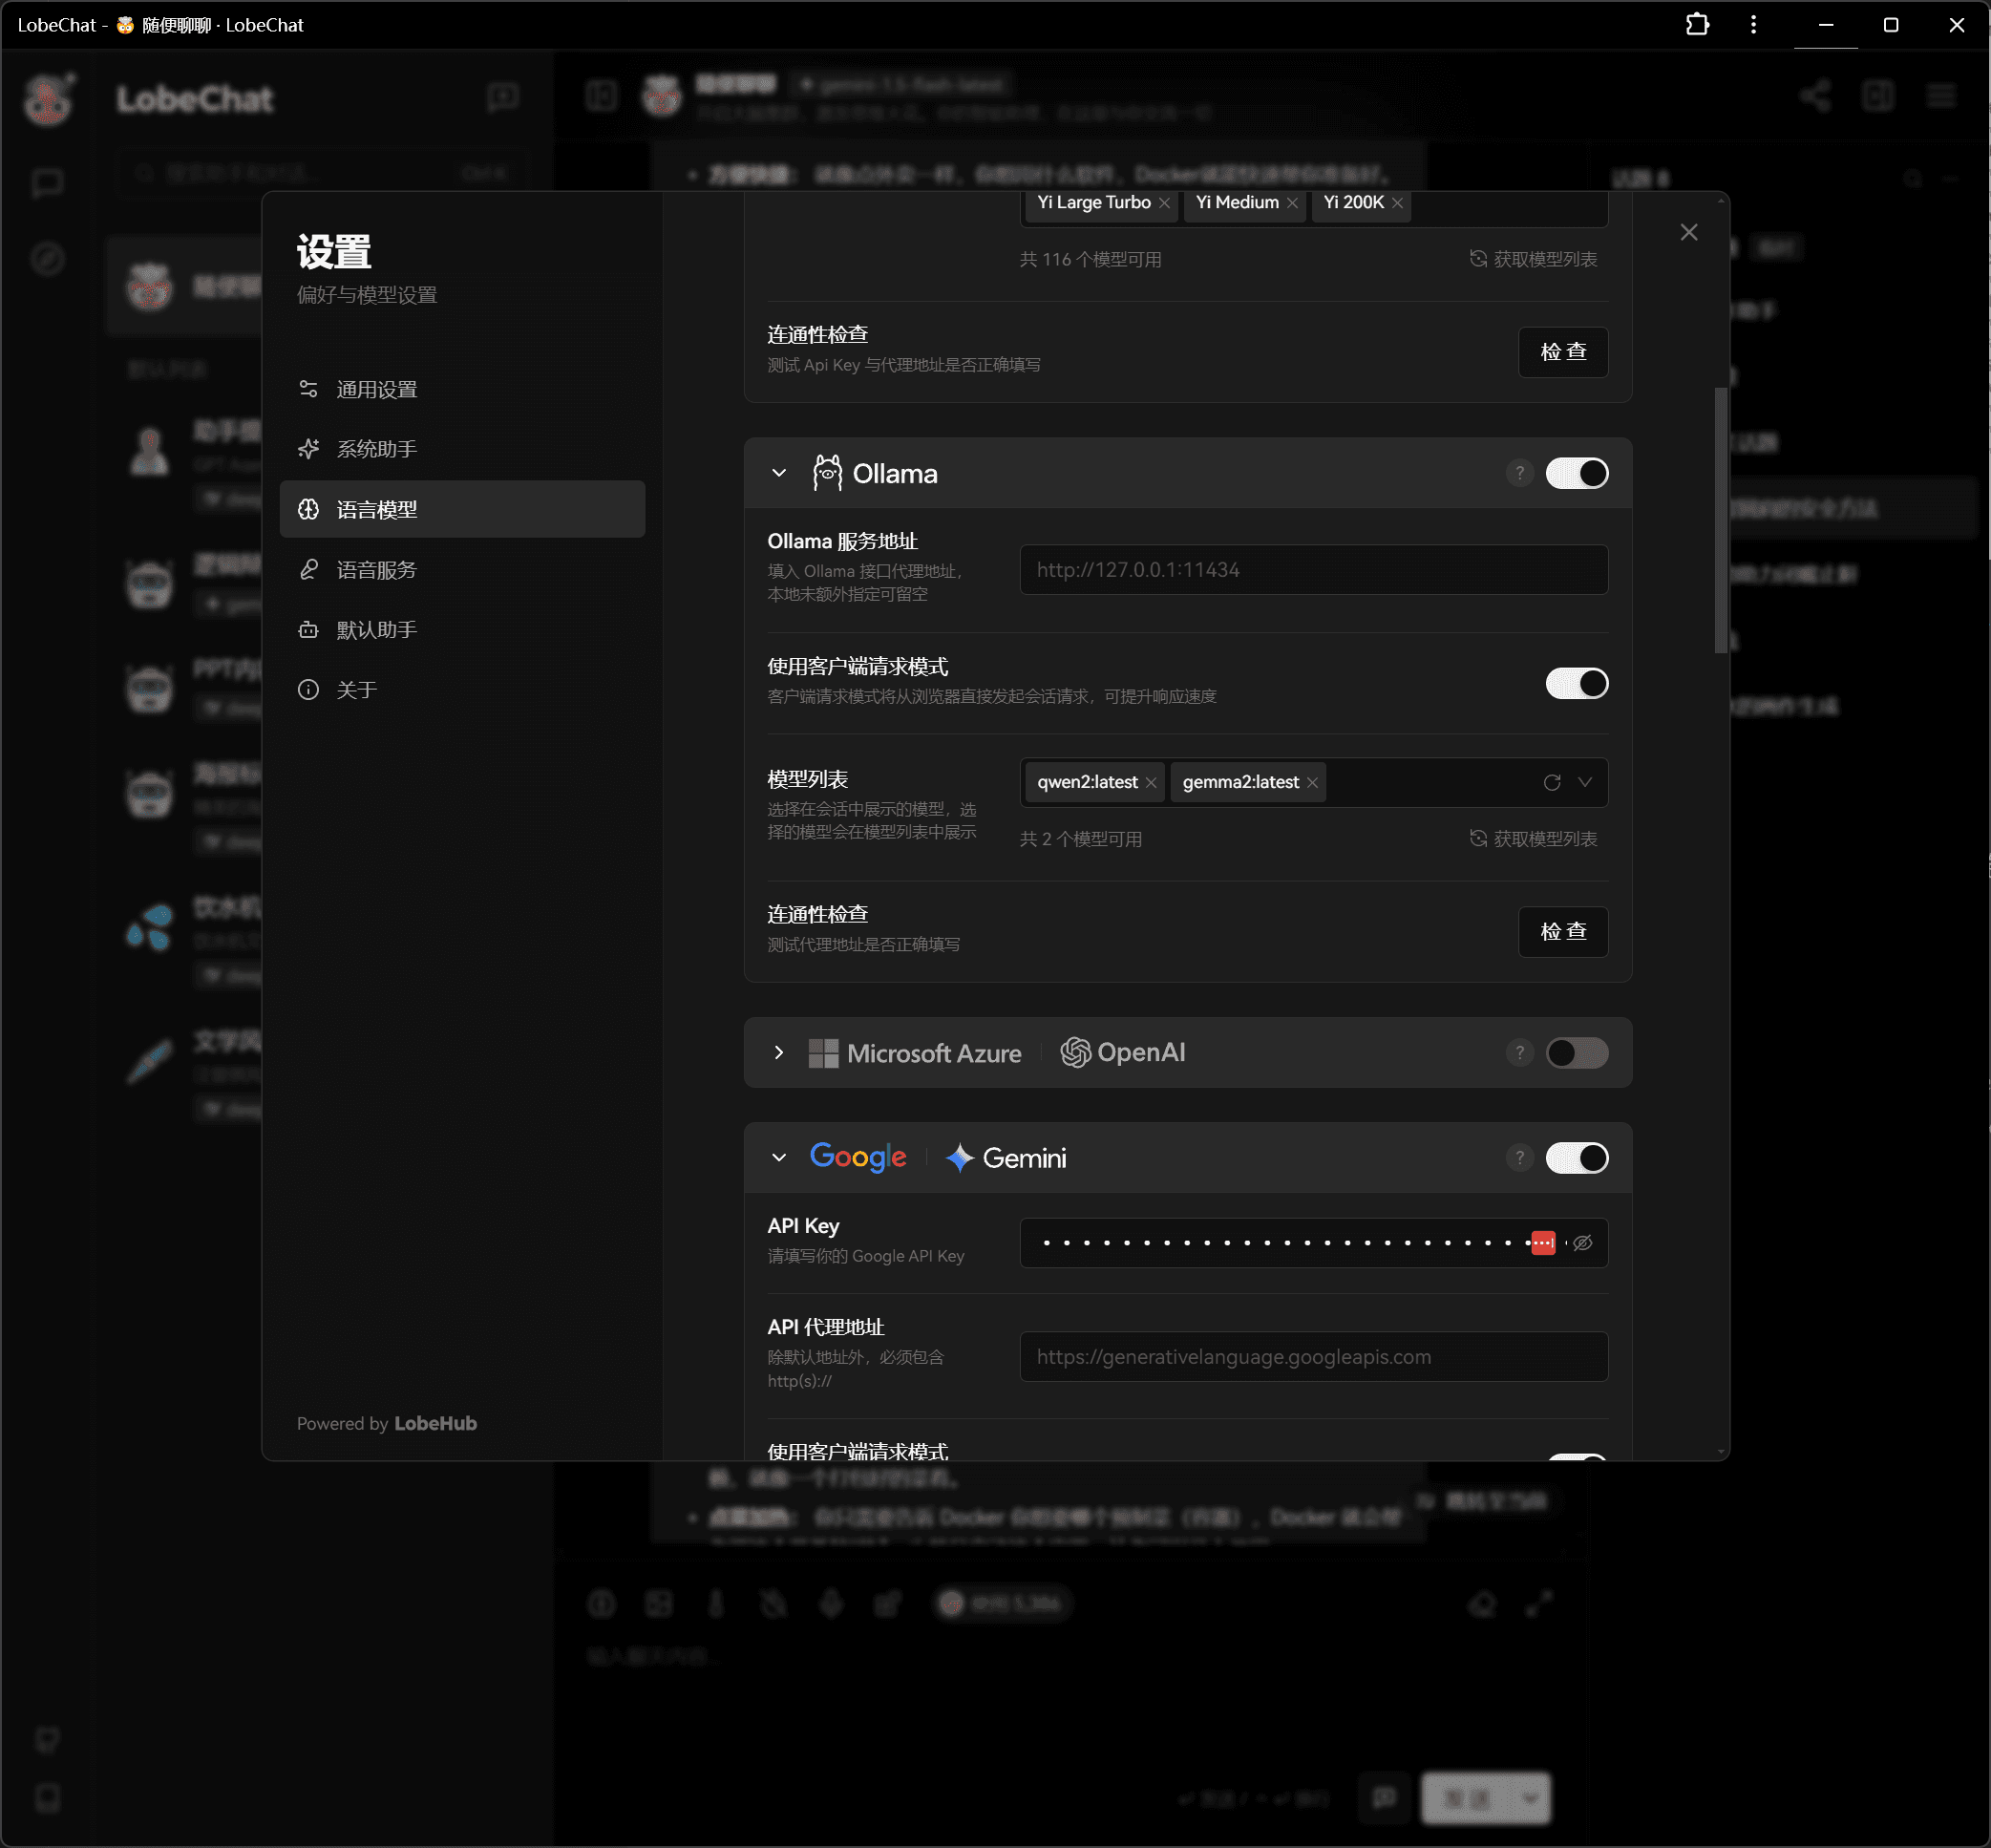
Task: Remove the qwen2:latest model tag
Action: click(1151, 783)
